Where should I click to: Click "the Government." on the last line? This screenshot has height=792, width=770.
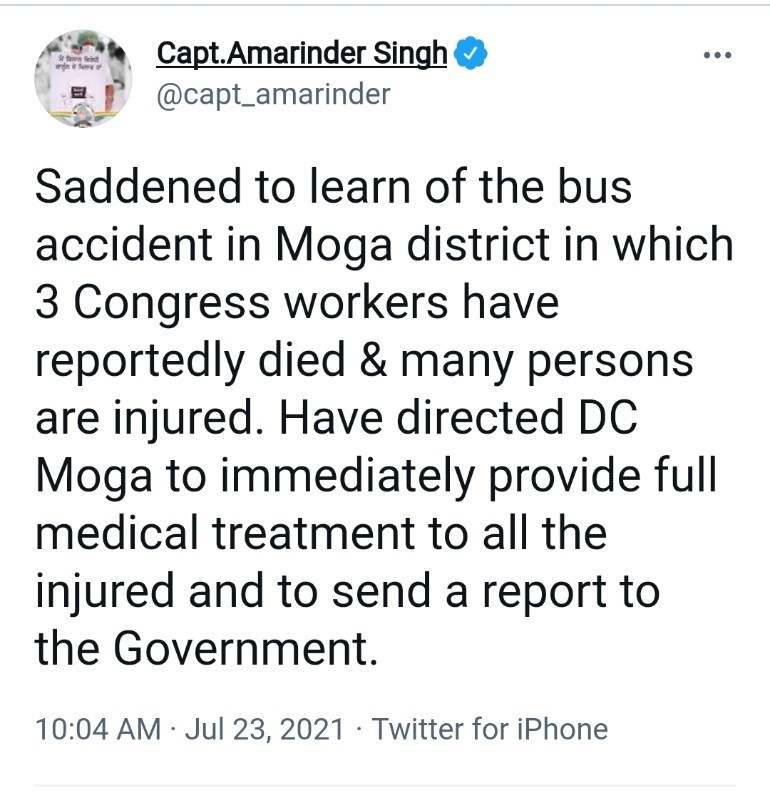[x=208, y=649]
